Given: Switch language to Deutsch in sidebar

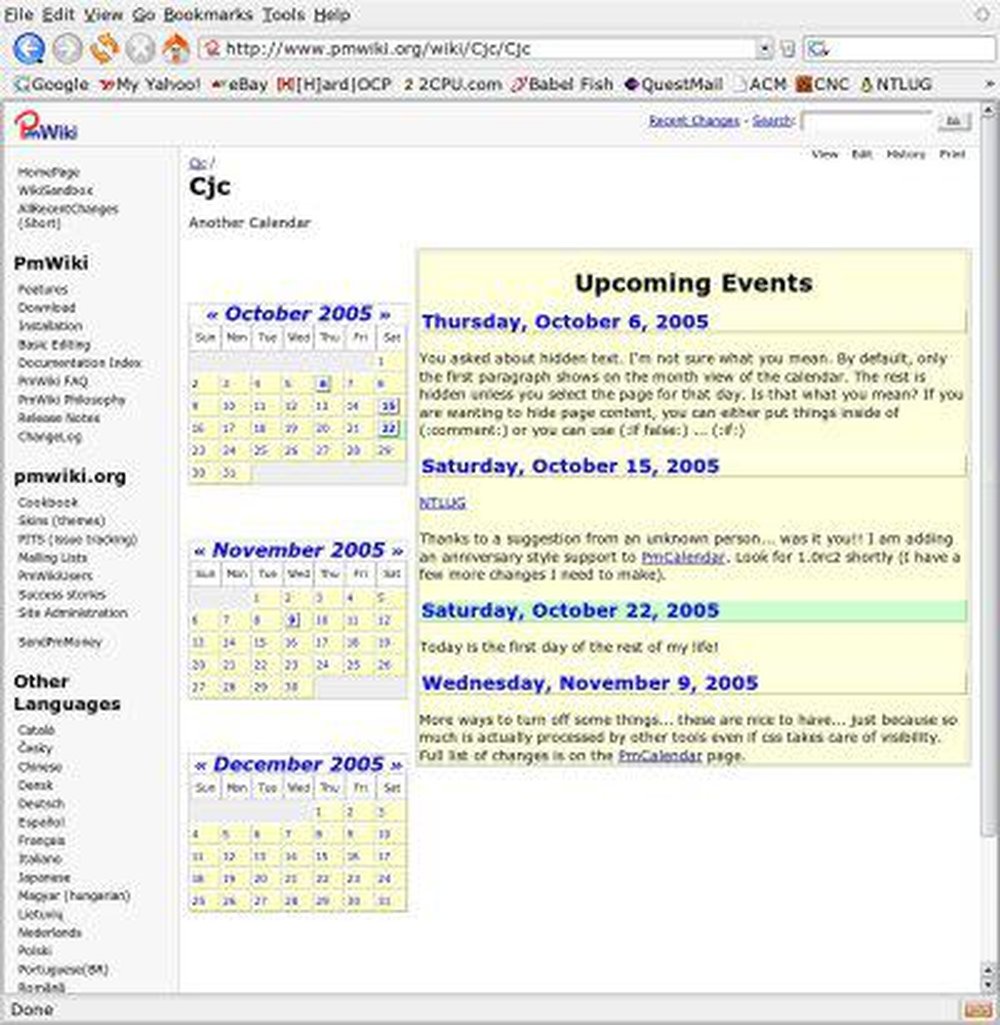Looking at the screenshot, I should point(41,803).
